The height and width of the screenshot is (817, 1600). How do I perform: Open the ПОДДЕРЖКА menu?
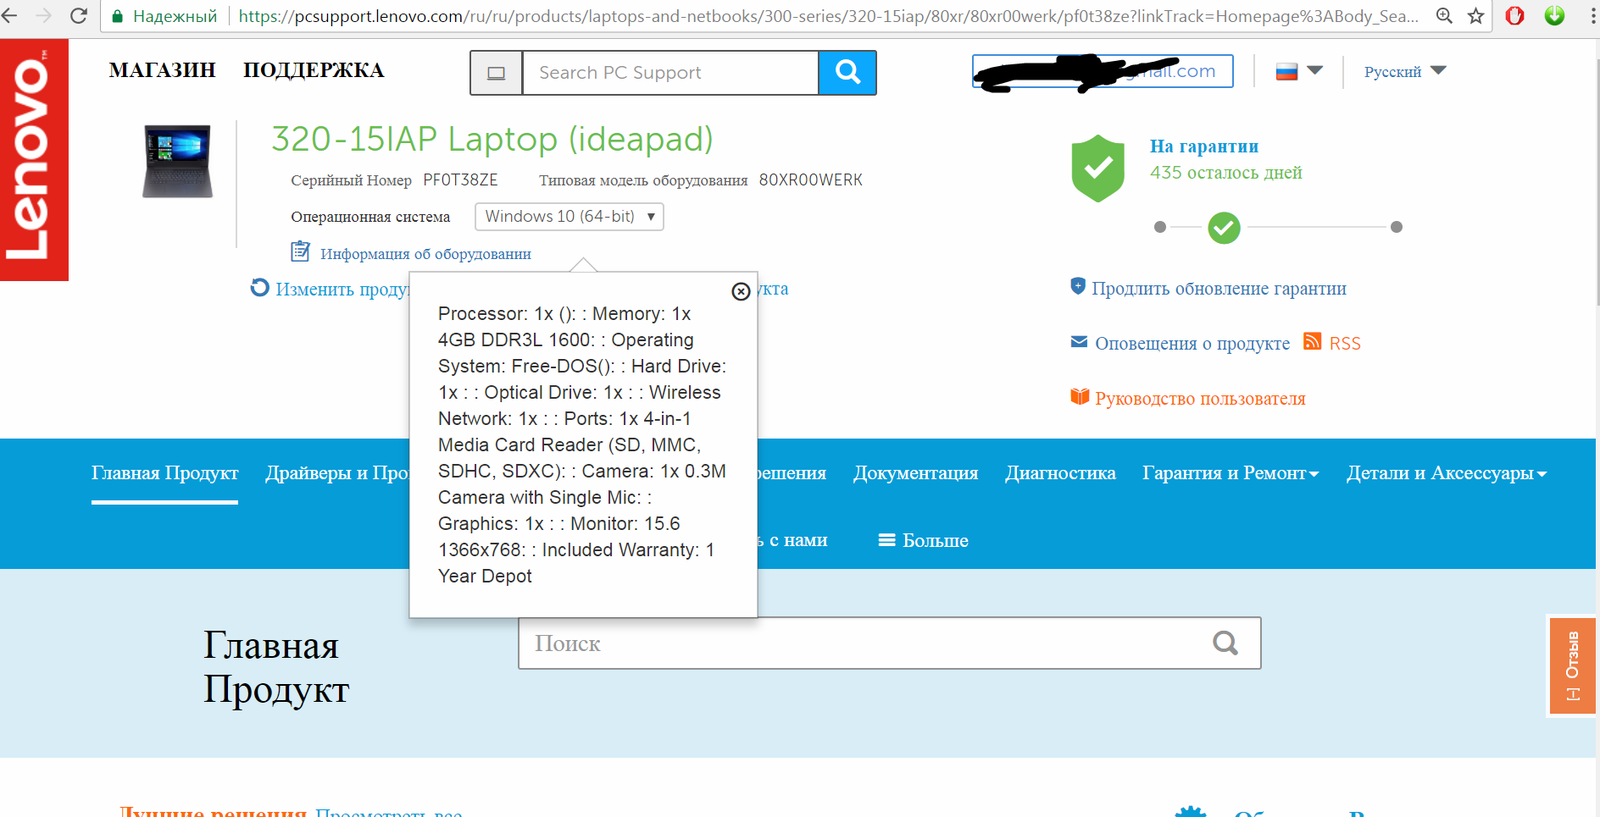pyautogui.click(x=313, y=70)
